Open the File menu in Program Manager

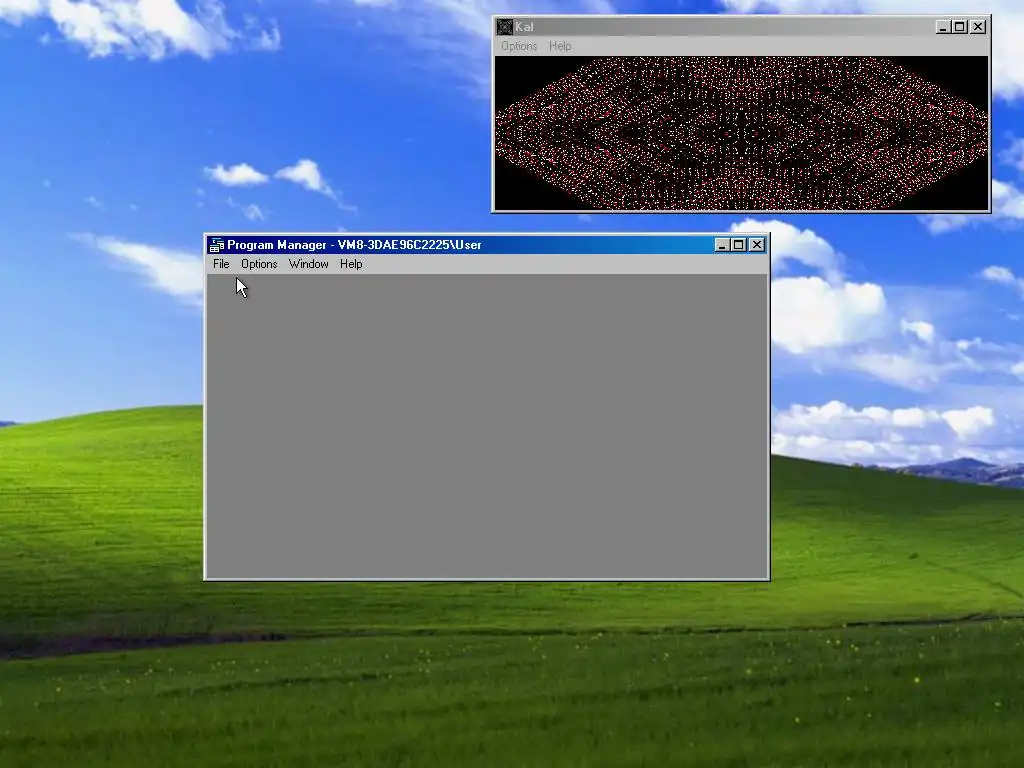[221, 264]
